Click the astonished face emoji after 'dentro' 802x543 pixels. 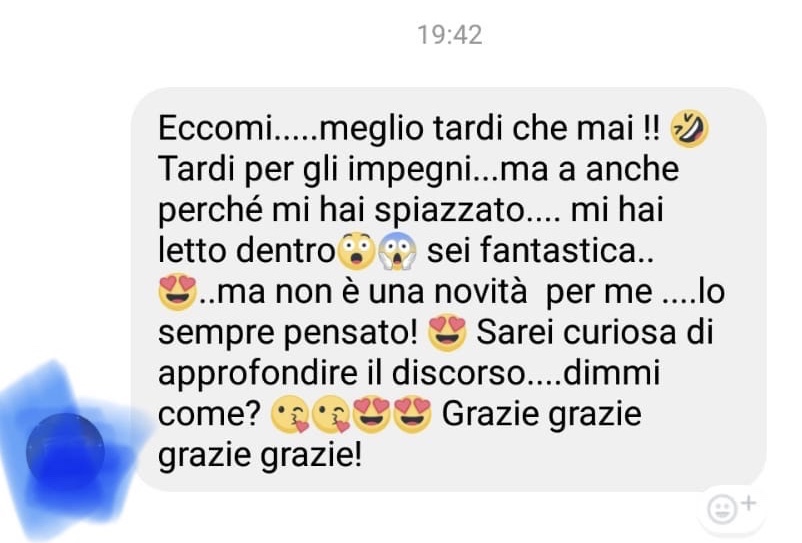pyautogui.click(x=357, y=251)
